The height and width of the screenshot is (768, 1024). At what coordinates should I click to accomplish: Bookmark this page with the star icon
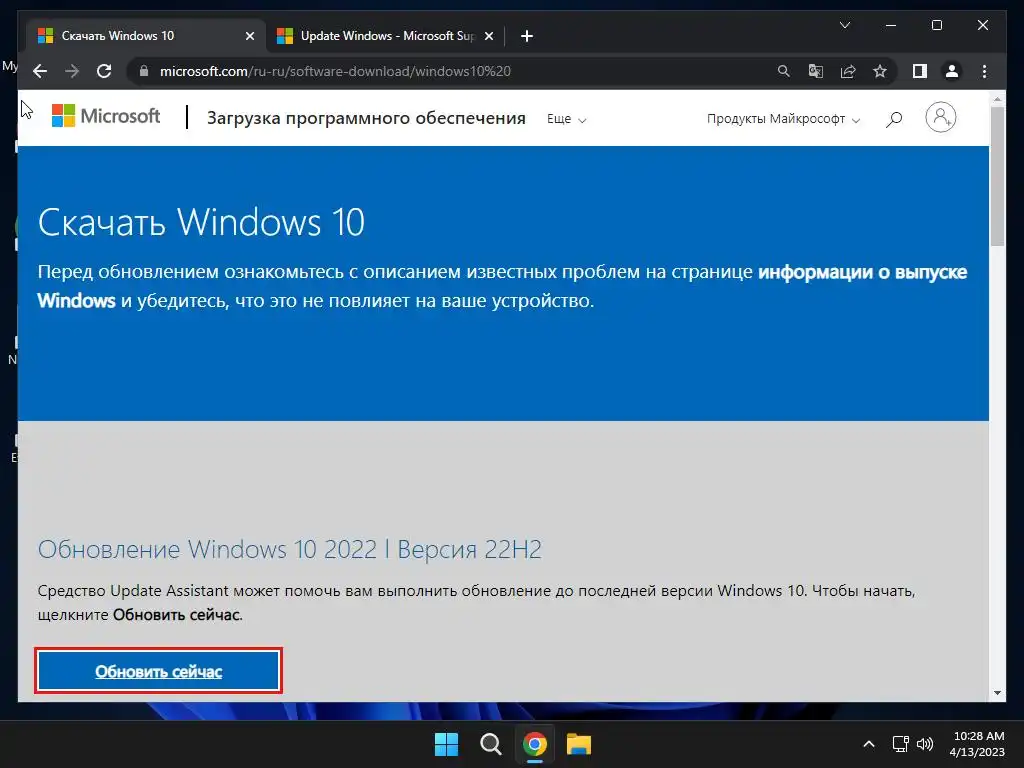tap(880, 71)
